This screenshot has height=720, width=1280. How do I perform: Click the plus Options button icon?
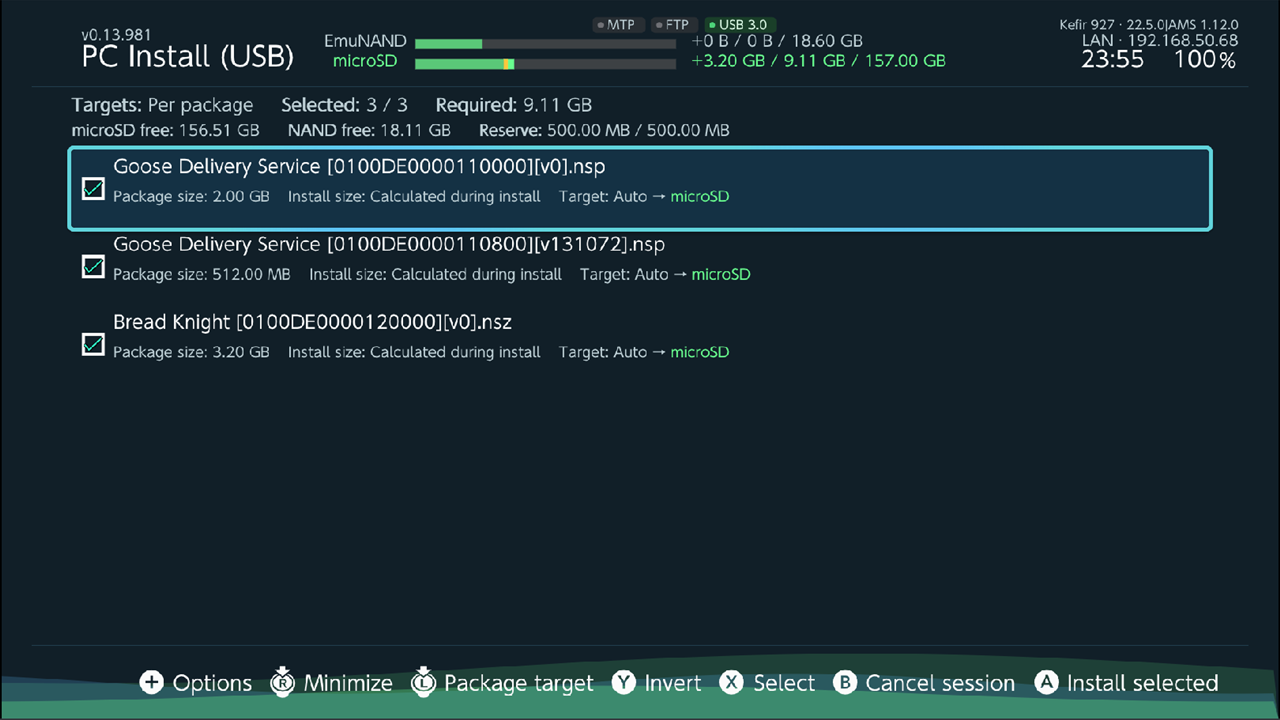(x=151, y=683)
